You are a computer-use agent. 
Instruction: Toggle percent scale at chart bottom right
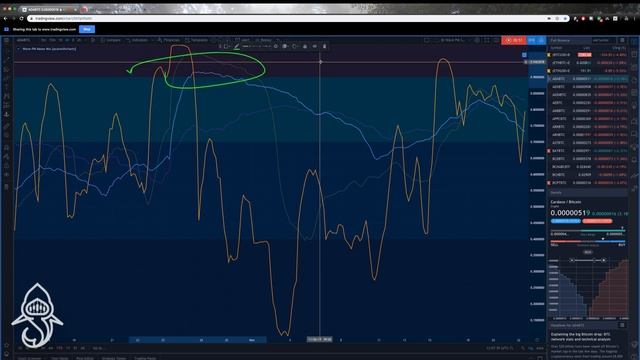point(523,348)
